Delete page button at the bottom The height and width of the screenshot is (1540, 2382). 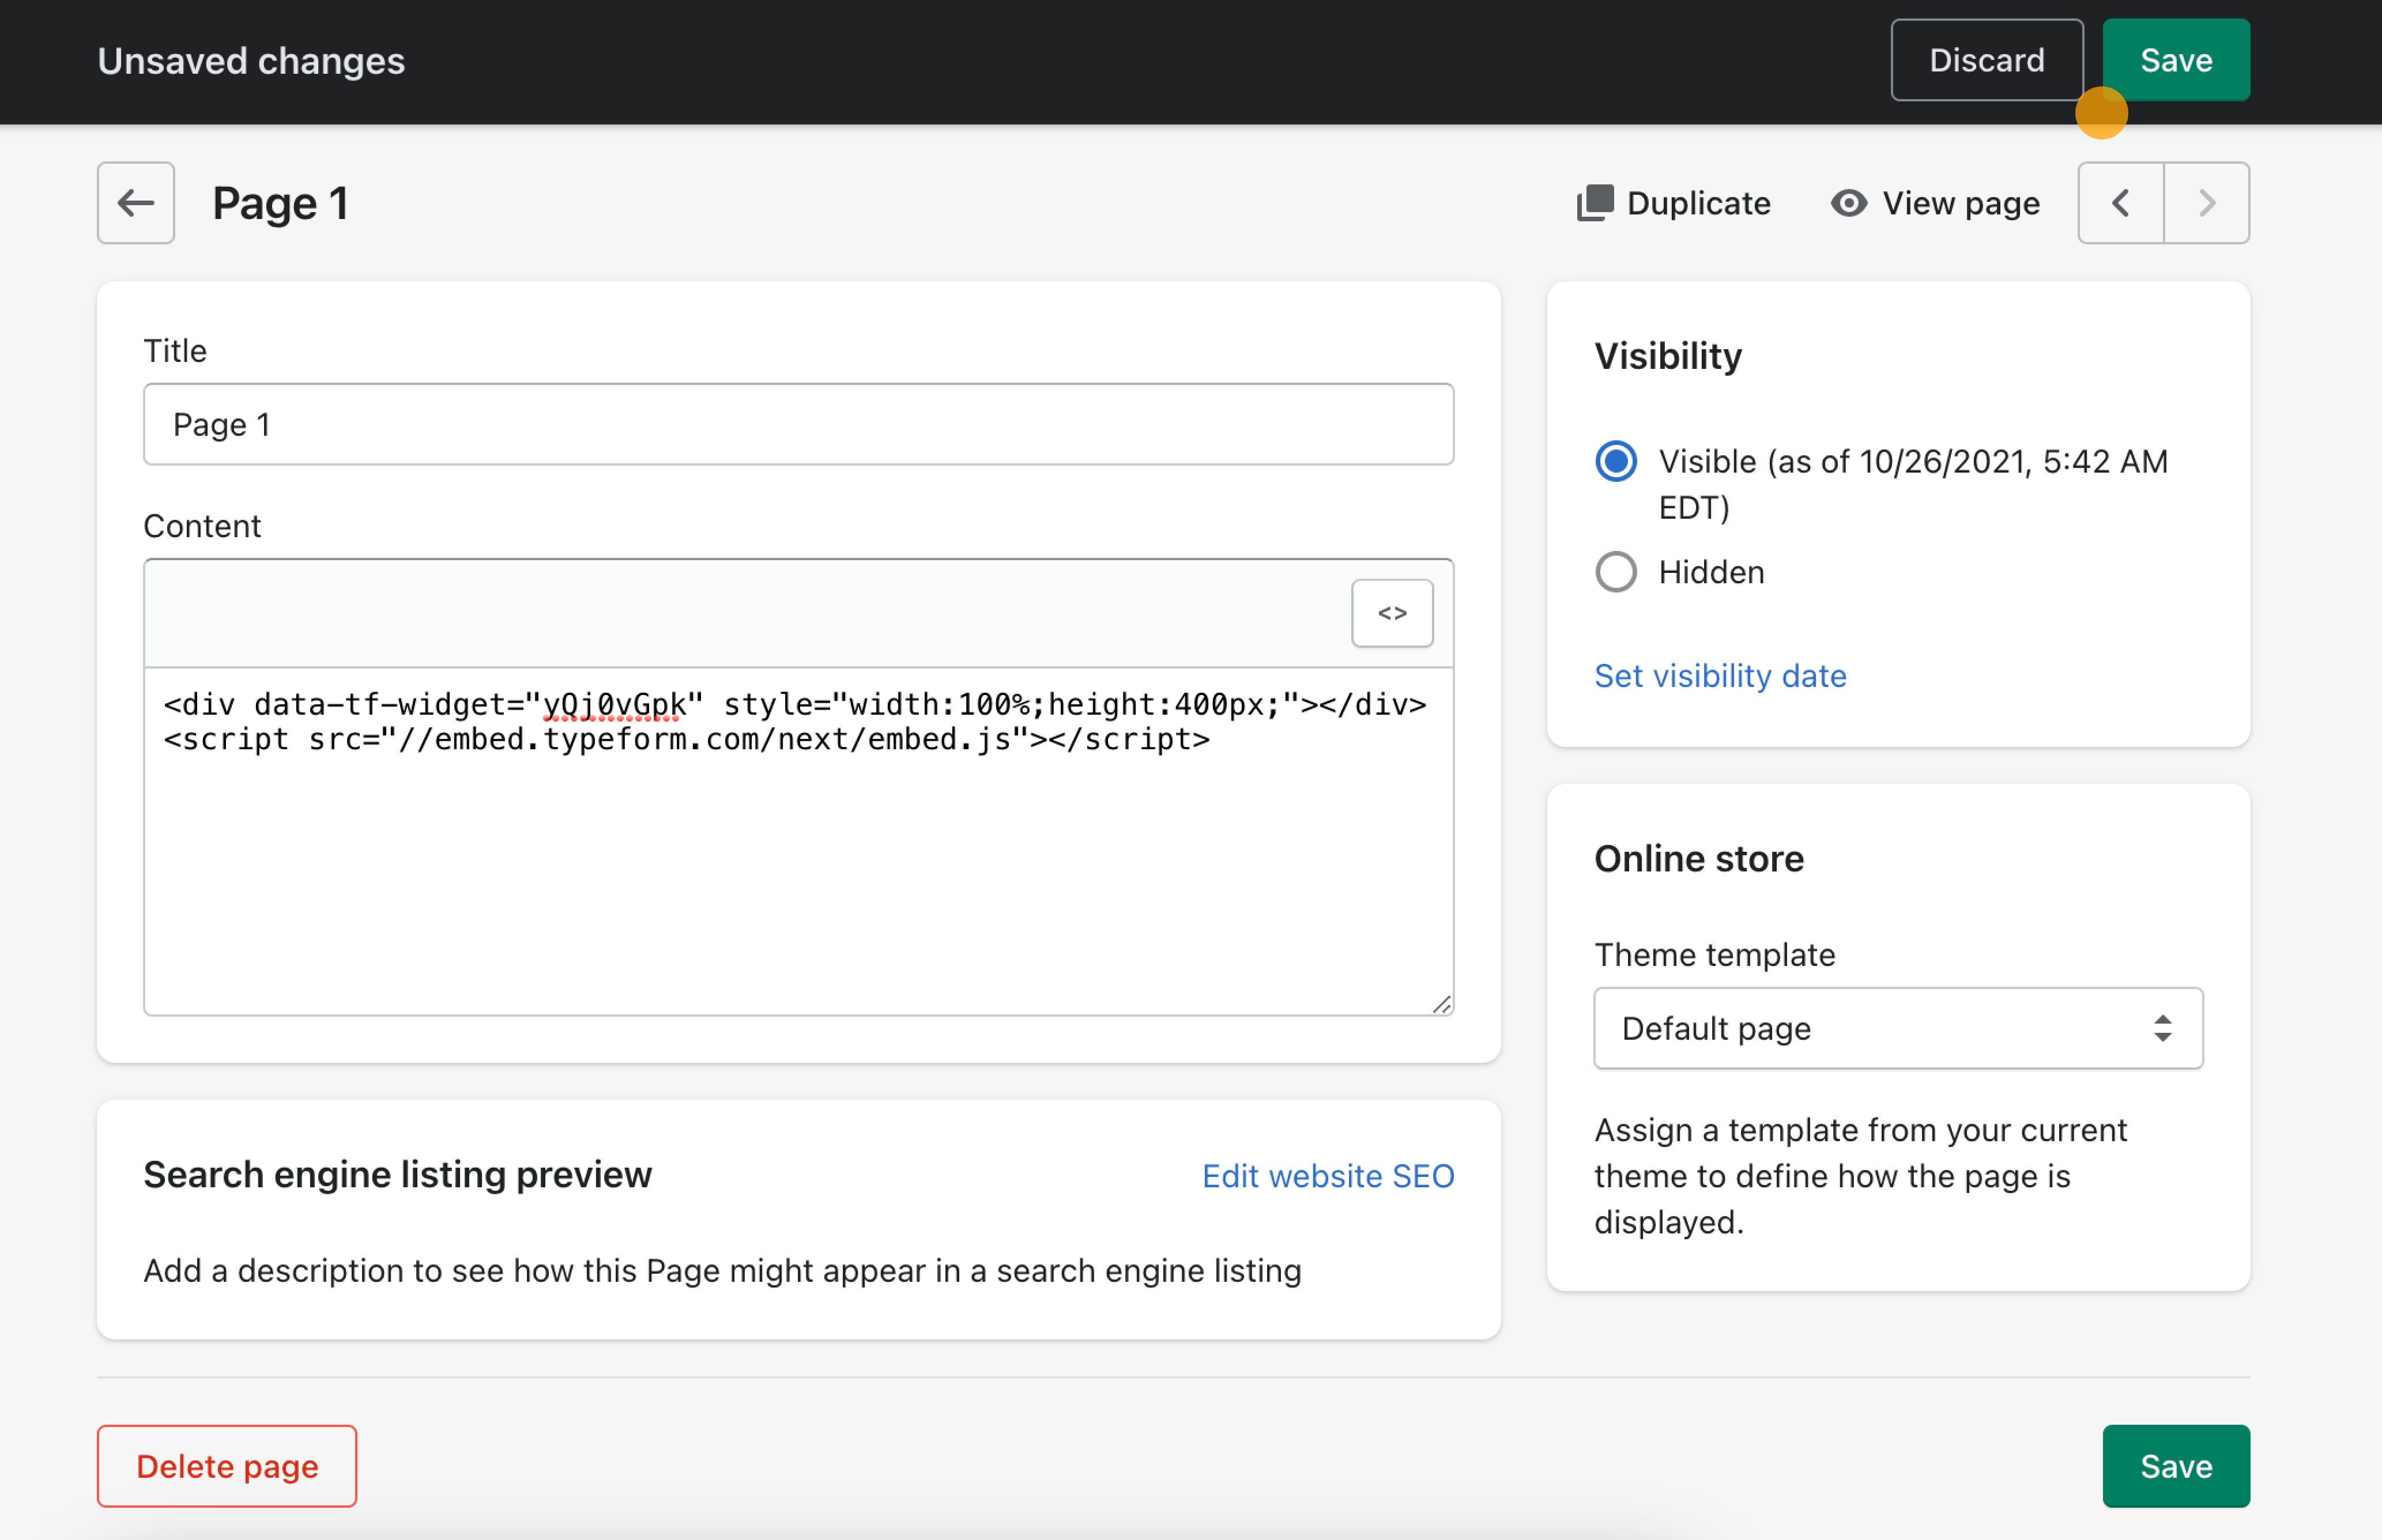tap(227, 1466)
